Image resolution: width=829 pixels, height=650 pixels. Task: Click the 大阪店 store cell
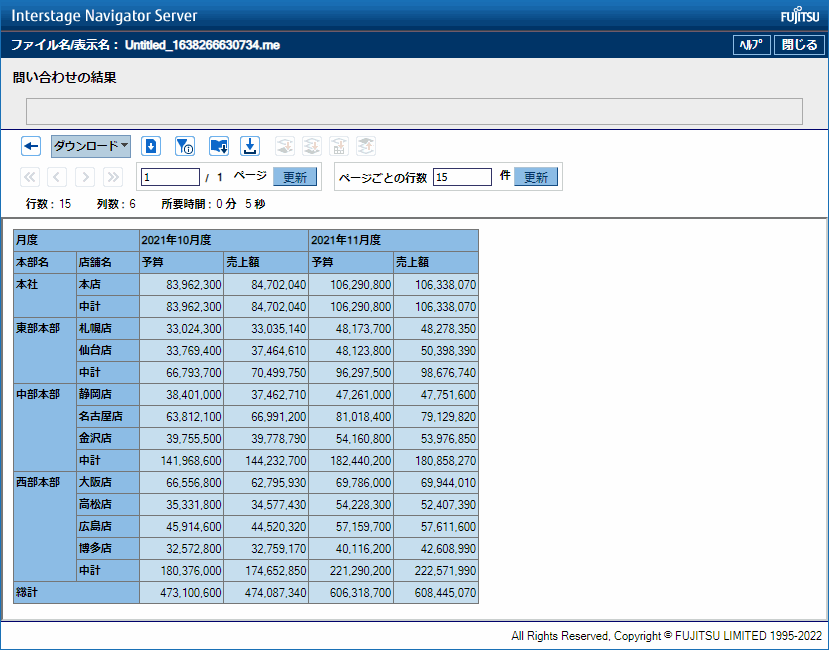(108, 482)
